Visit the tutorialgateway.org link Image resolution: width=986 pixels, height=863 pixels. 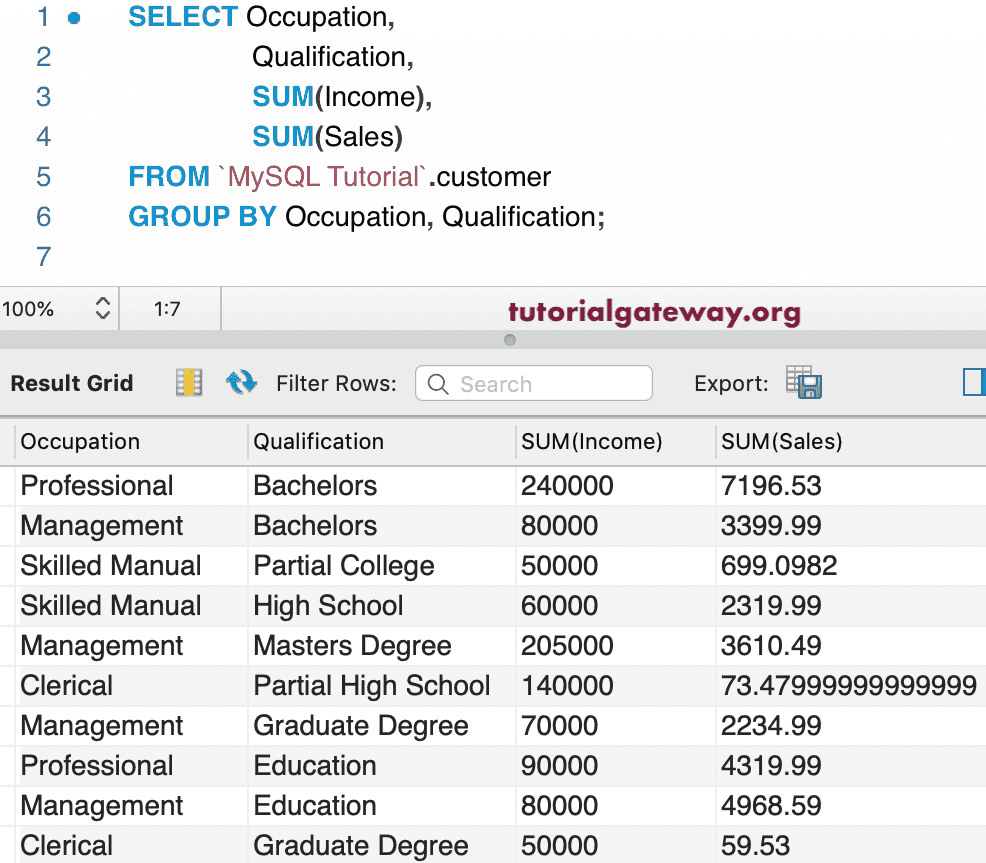pos(654,309)
